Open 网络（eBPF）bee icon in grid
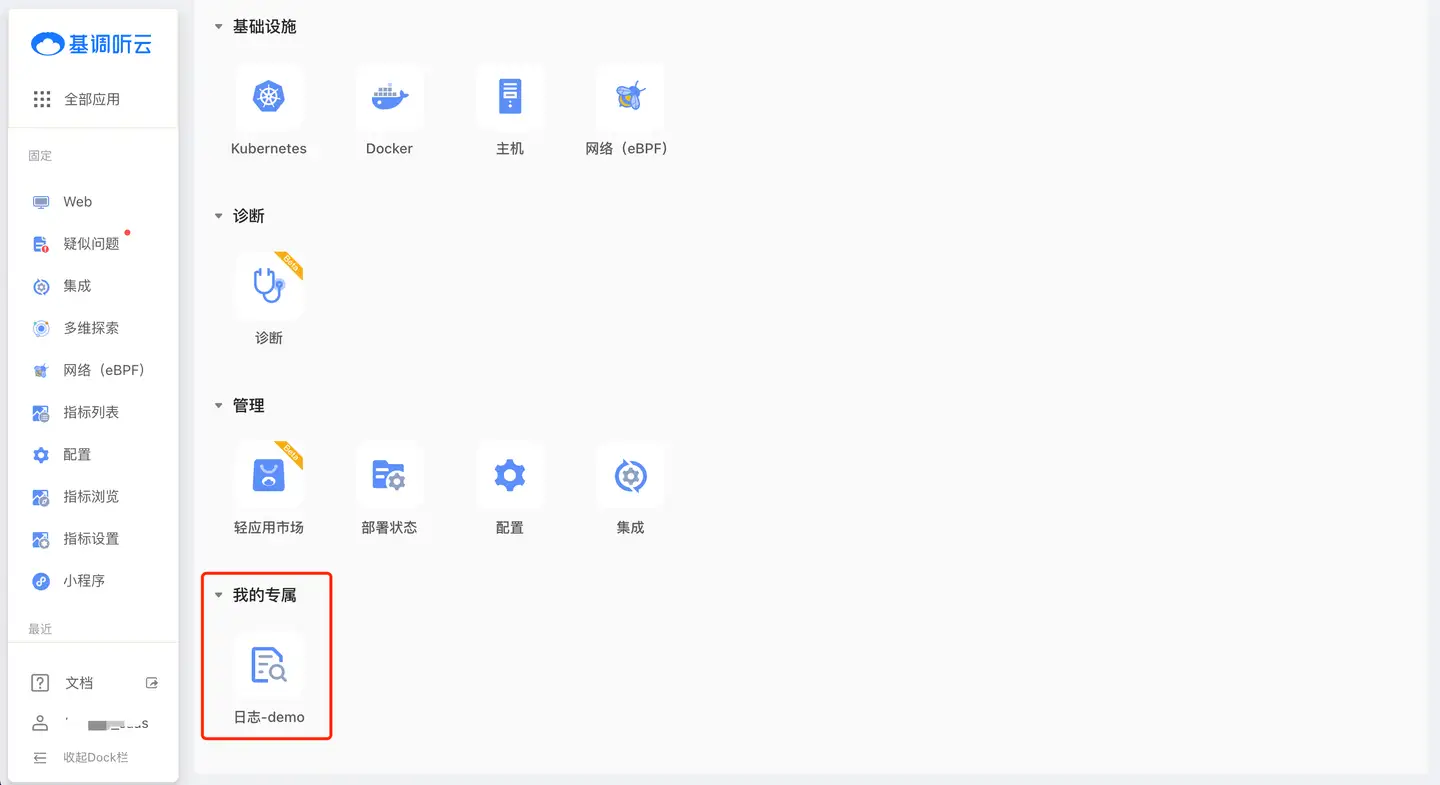The image size is (1440, 785). 630,98
